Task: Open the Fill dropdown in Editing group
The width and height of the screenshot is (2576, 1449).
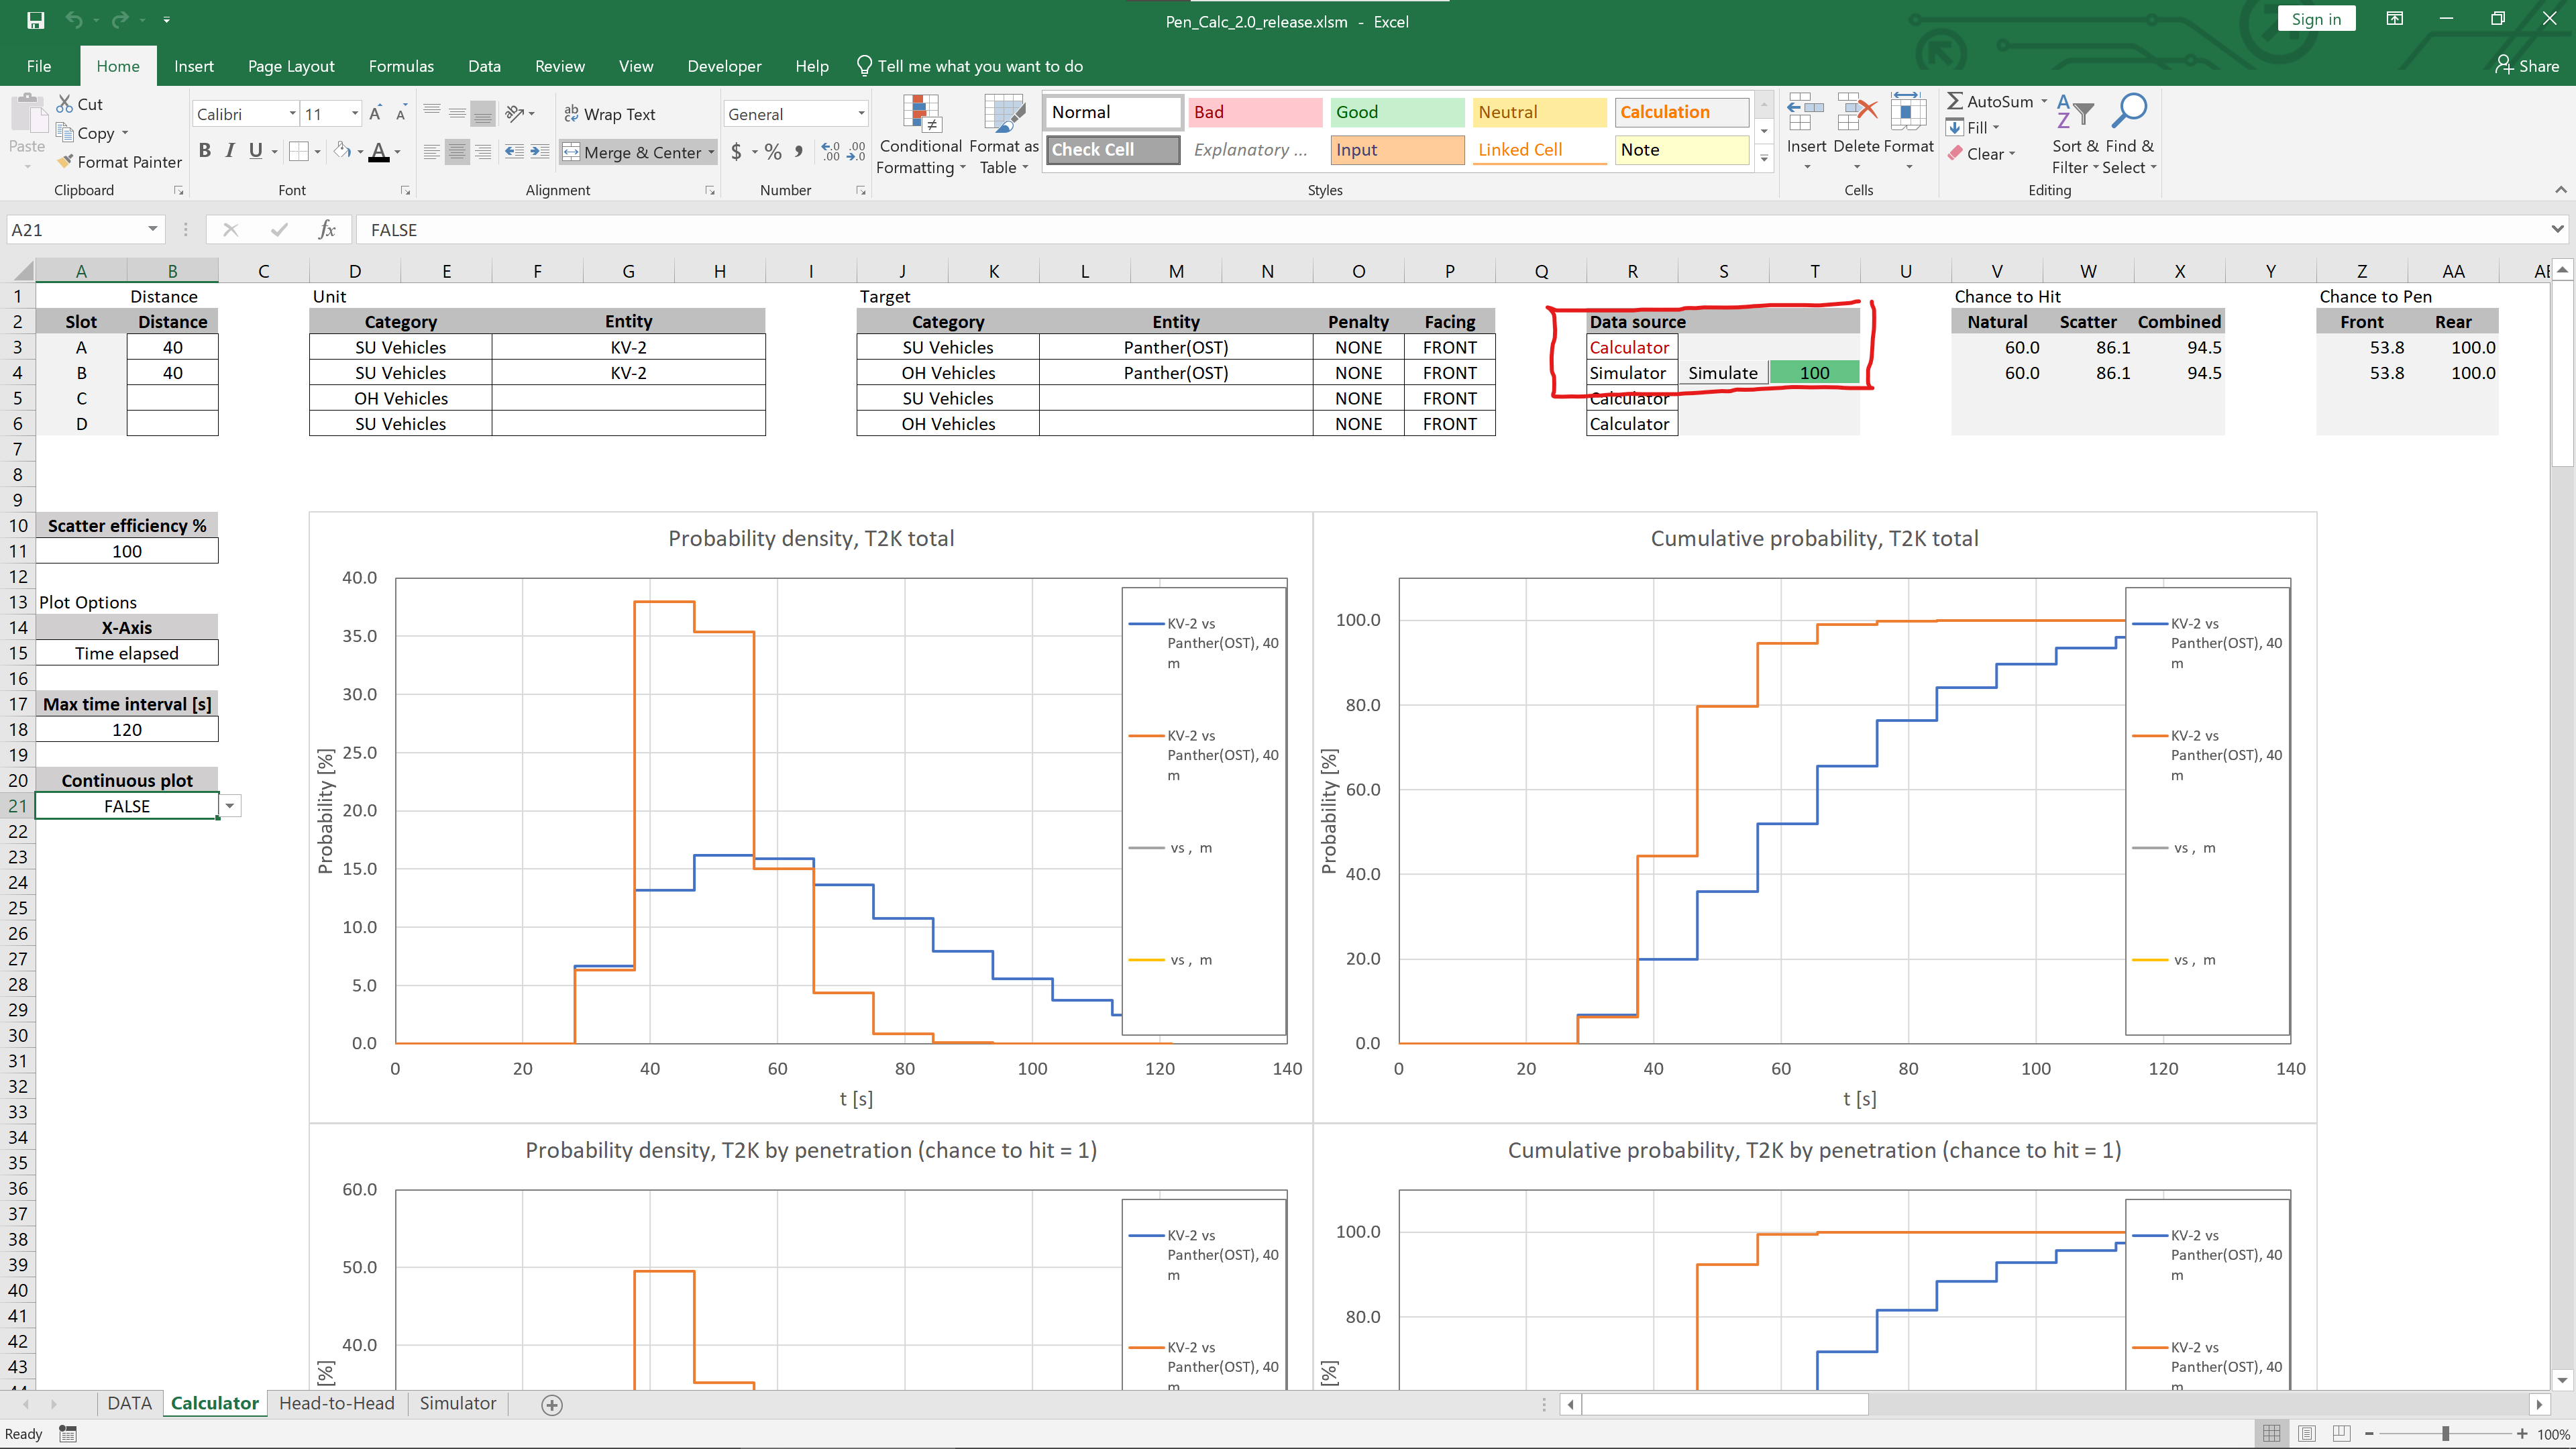Action: (1973, 128)
